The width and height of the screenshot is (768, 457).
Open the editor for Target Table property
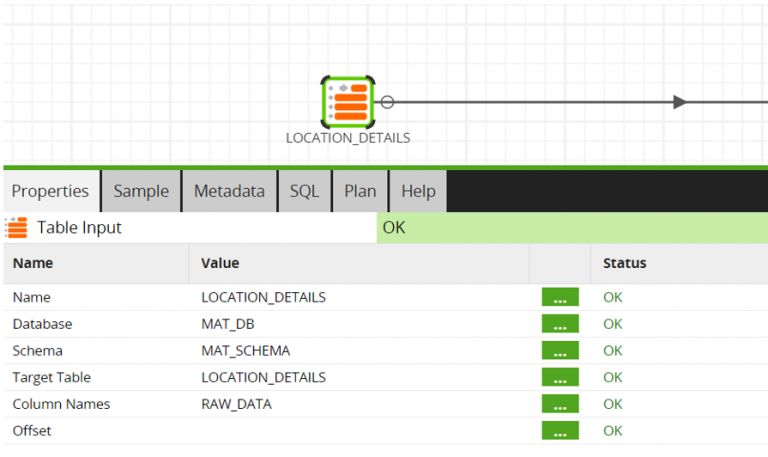point(560,378)
